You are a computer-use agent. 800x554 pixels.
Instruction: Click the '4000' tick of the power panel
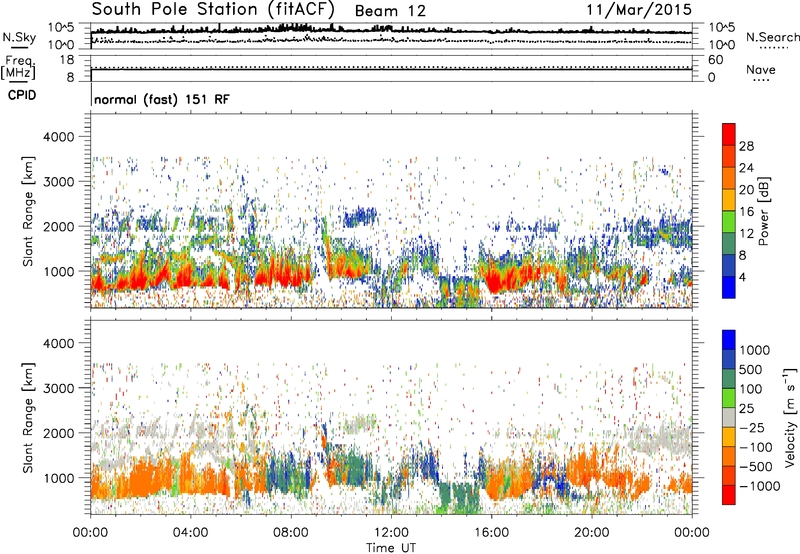pos(58,137)
